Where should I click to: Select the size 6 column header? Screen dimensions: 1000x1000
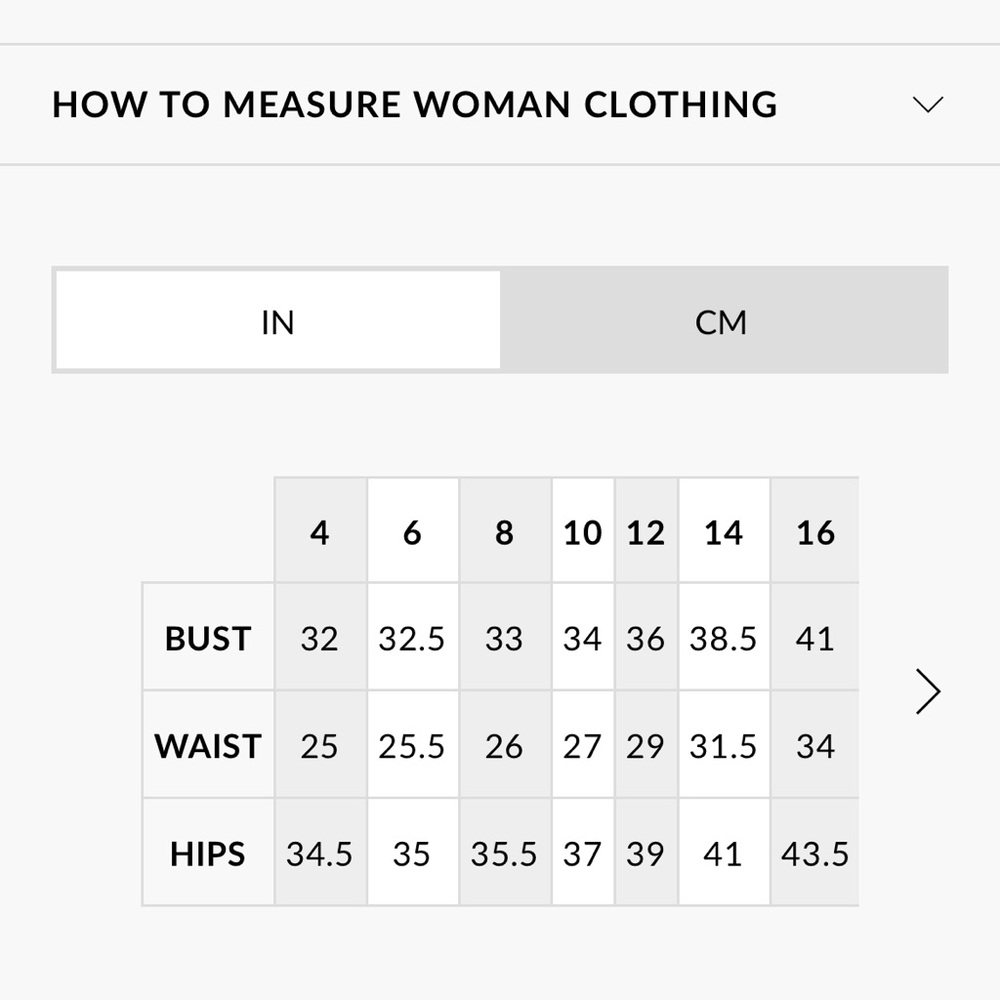[x=412, y=533]
